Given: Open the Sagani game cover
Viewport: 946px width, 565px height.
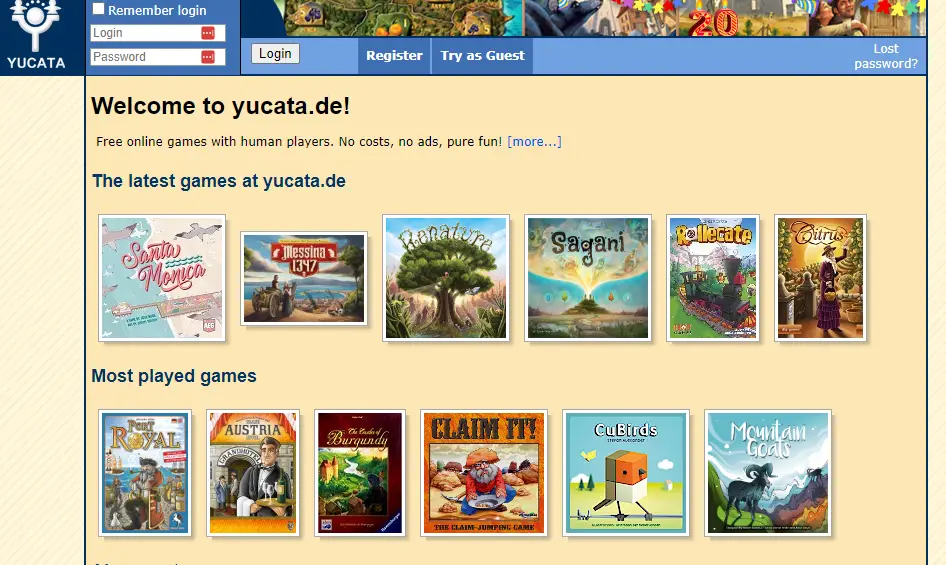Looking at the screenshot, I should click(x=588, y=278).
